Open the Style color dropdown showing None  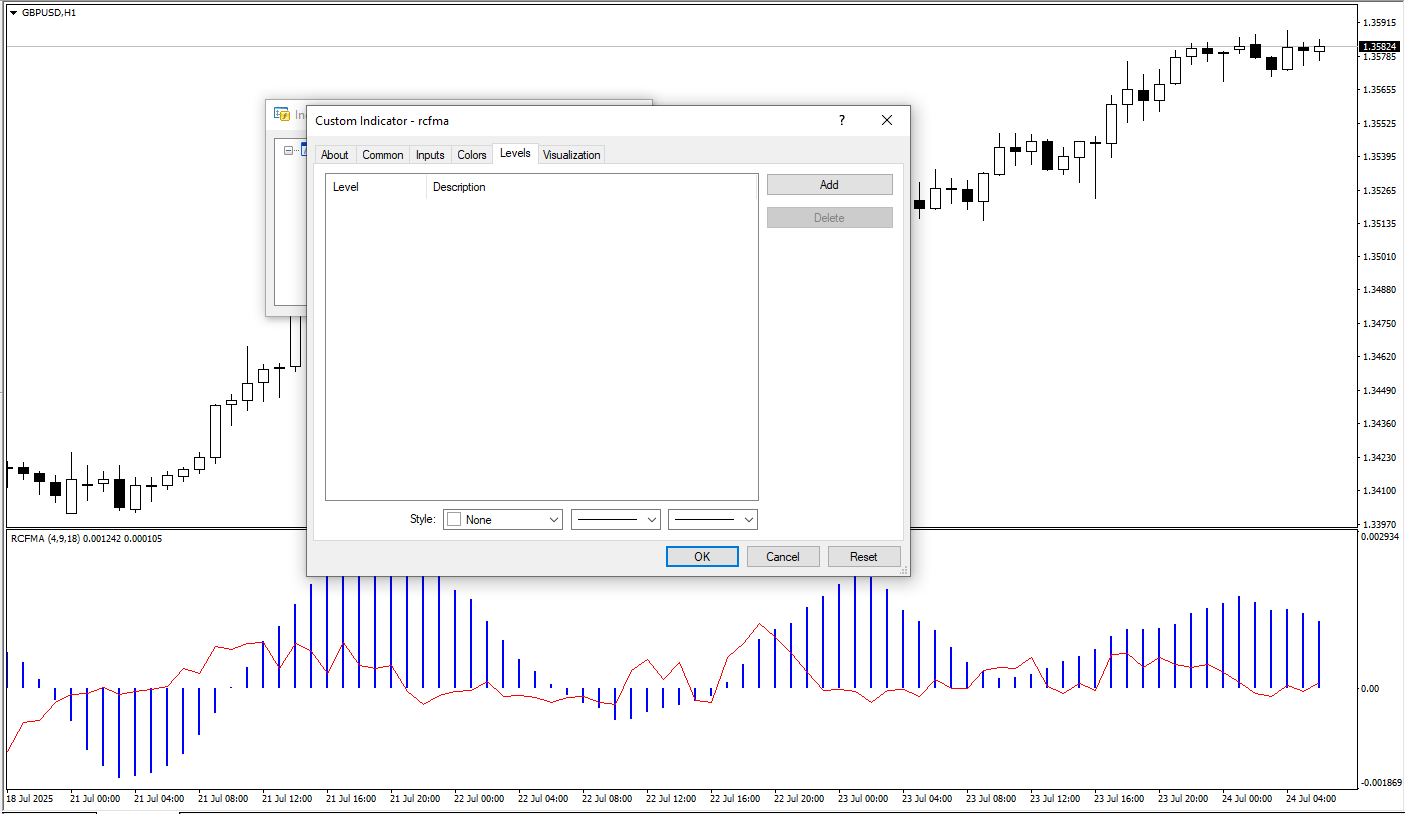[502, 520]
